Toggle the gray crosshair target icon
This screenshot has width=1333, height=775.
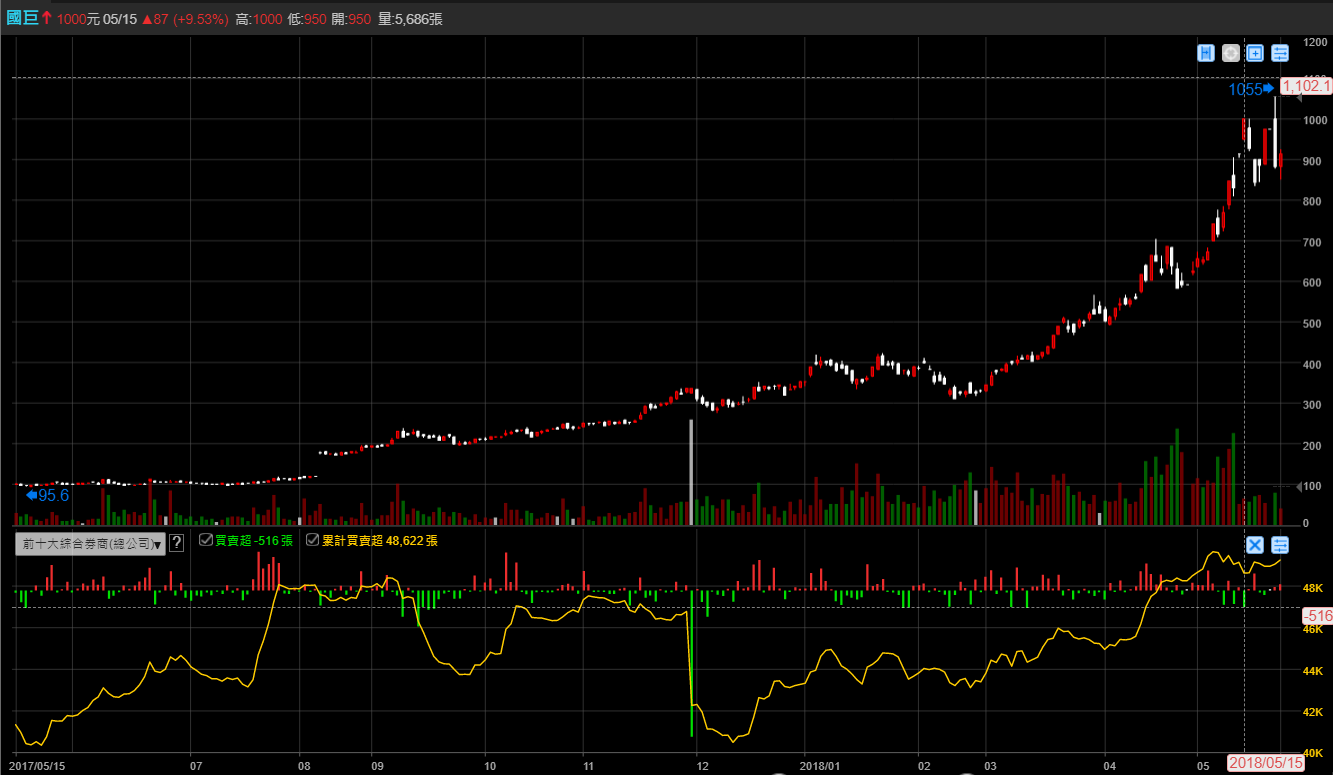pyautogui.click(x=1231, y=53)
